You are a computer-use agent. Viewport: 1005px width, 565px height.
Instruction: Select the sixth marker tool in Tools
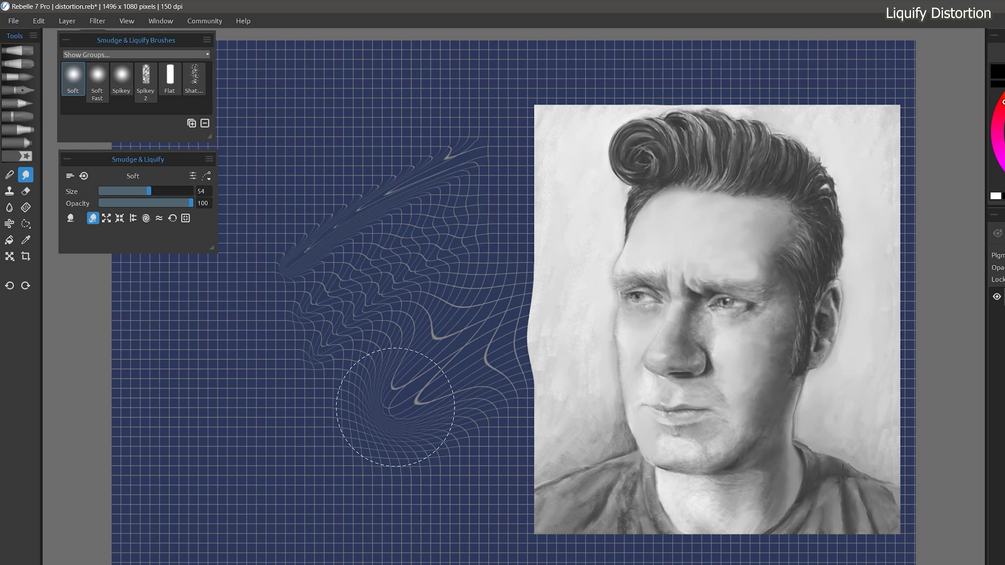coord(18,117)
